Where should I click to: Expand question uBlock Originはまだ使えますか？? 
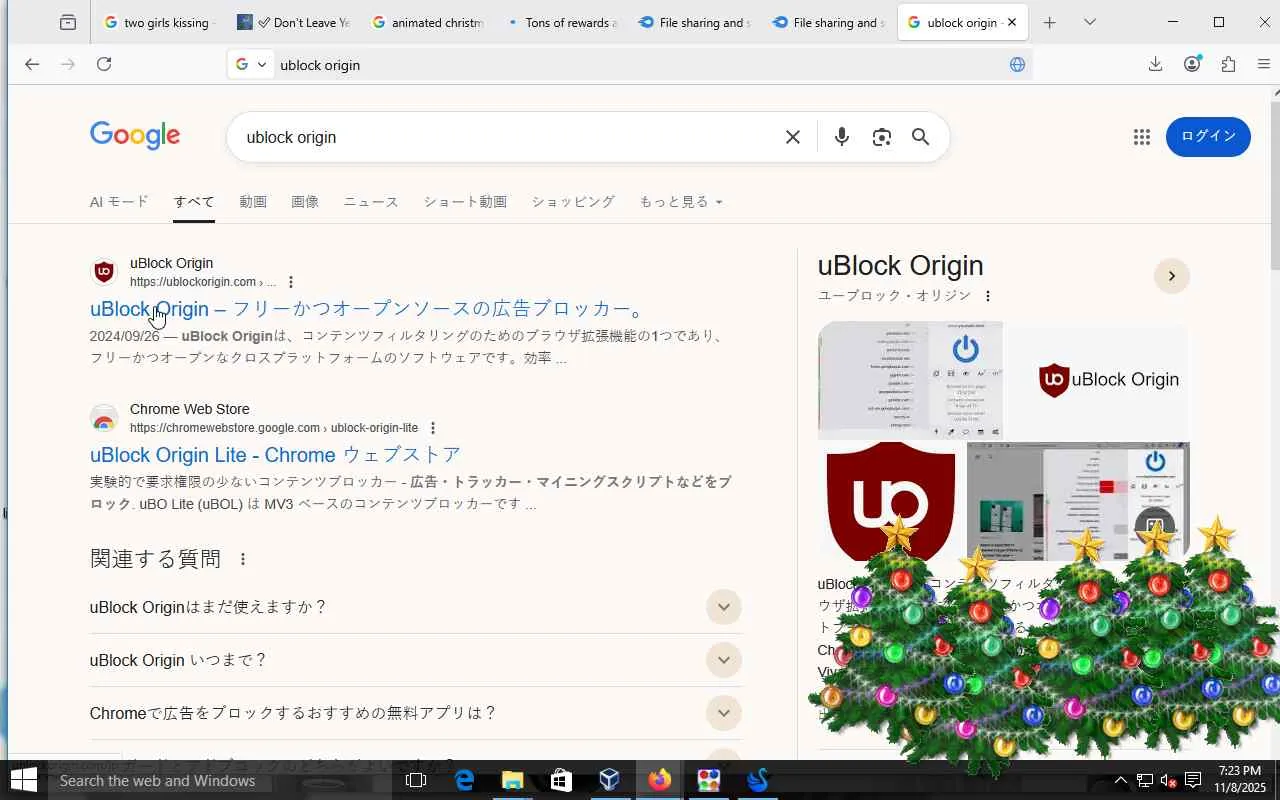pos(723,607)
